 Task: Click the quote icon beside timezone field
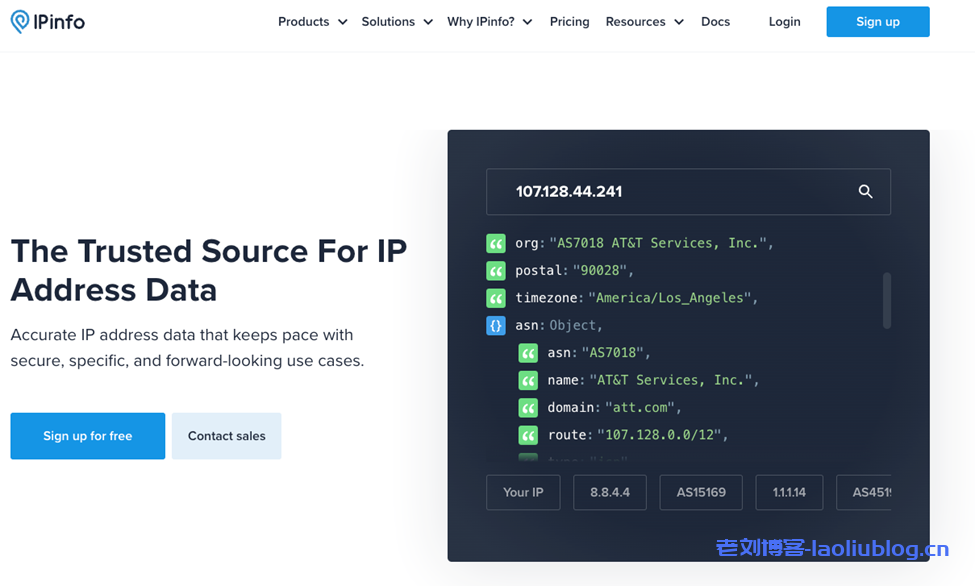click(496, 298)
